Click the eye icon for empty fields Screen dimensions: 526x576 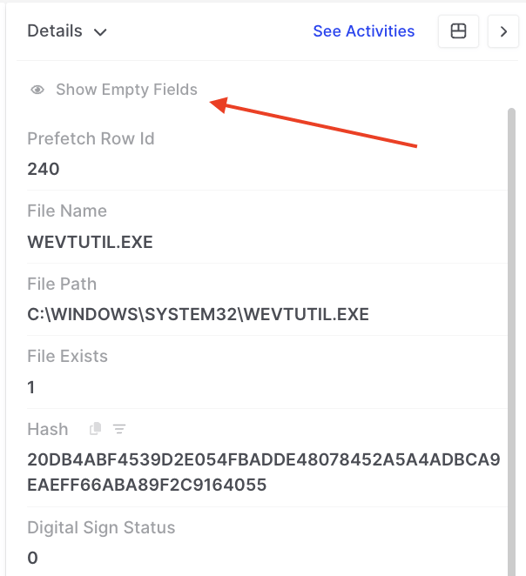tap(37, 90)
